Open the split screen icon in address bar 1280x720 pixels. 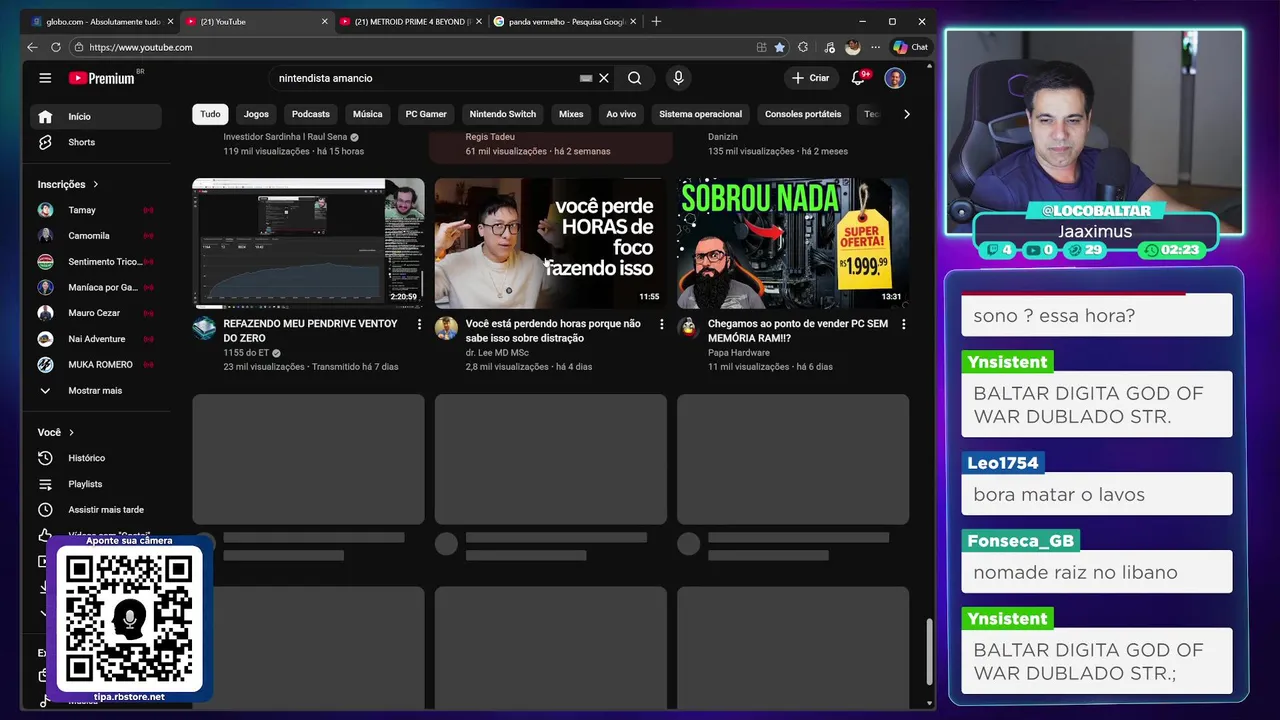point(761,47)
